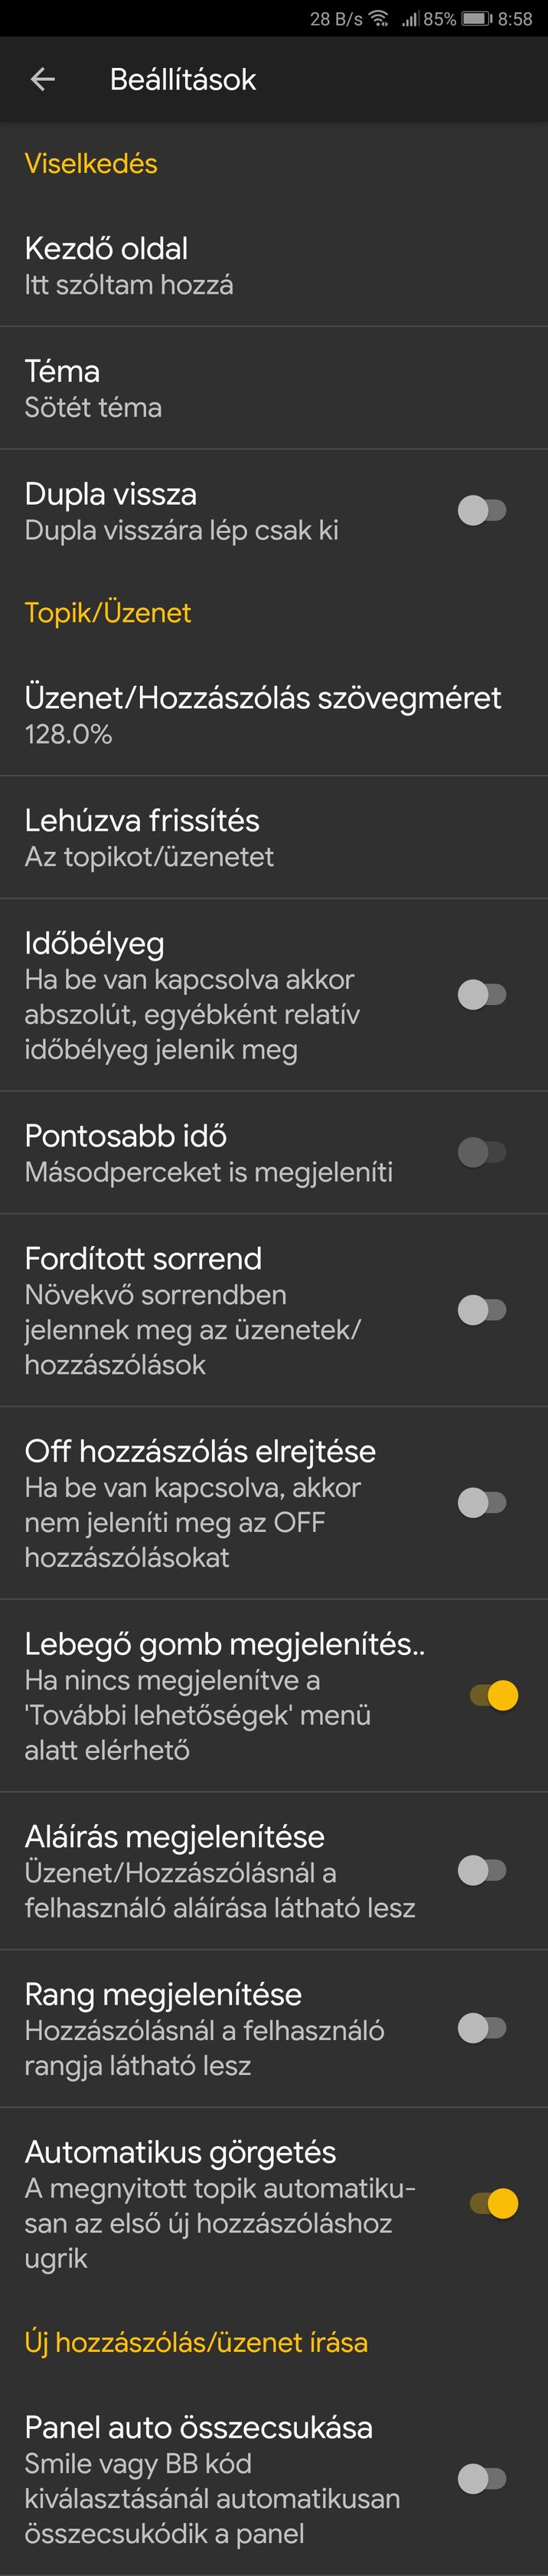Disable Automatikus görgetés switch
The image size is (548, 2576).
(x=494, y=2203)
